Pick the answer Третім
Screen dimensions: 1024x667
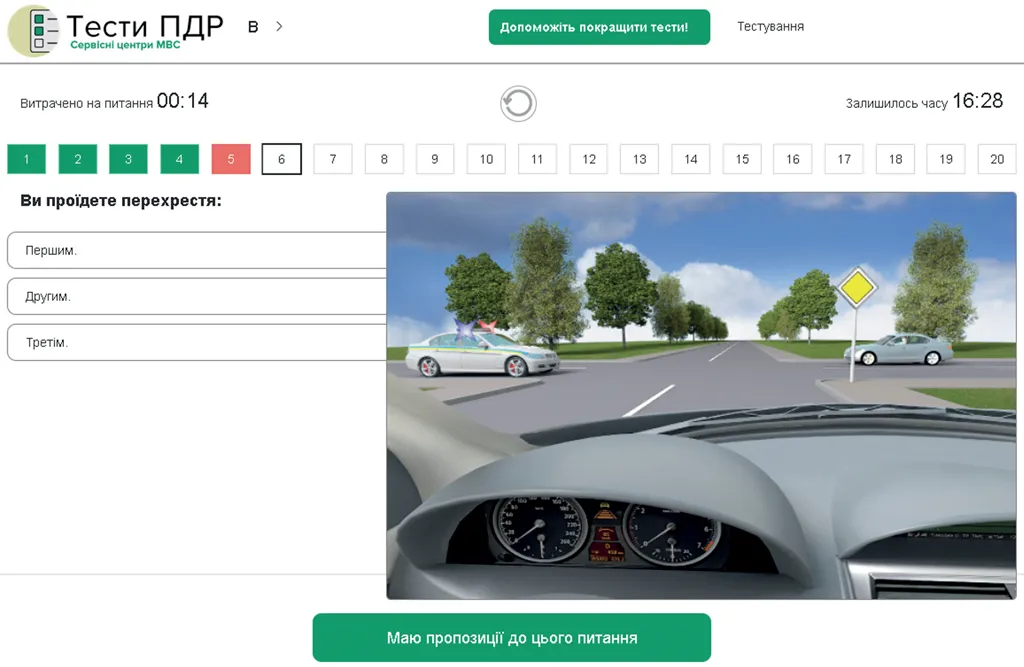[x=196, y=342]
